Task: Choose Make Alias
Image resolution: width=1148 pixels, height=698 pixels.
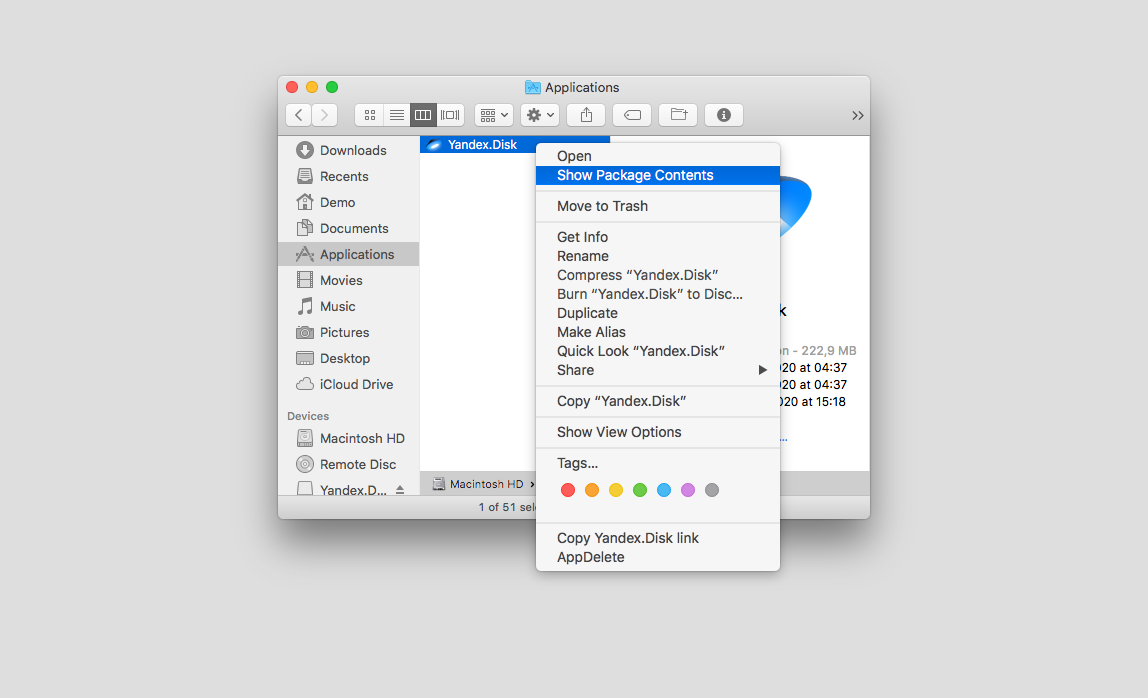Action: tap(657, 333)
